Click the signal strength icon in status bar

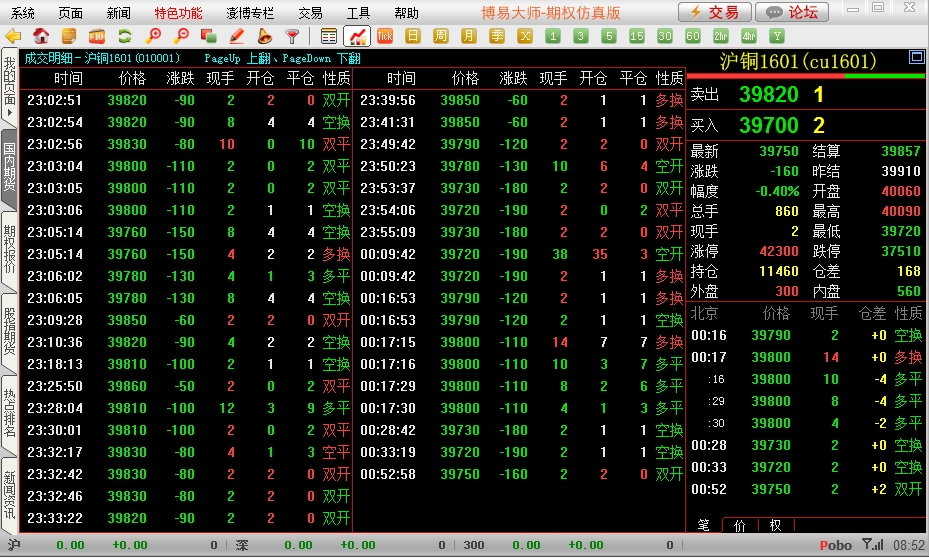[872, 544]
